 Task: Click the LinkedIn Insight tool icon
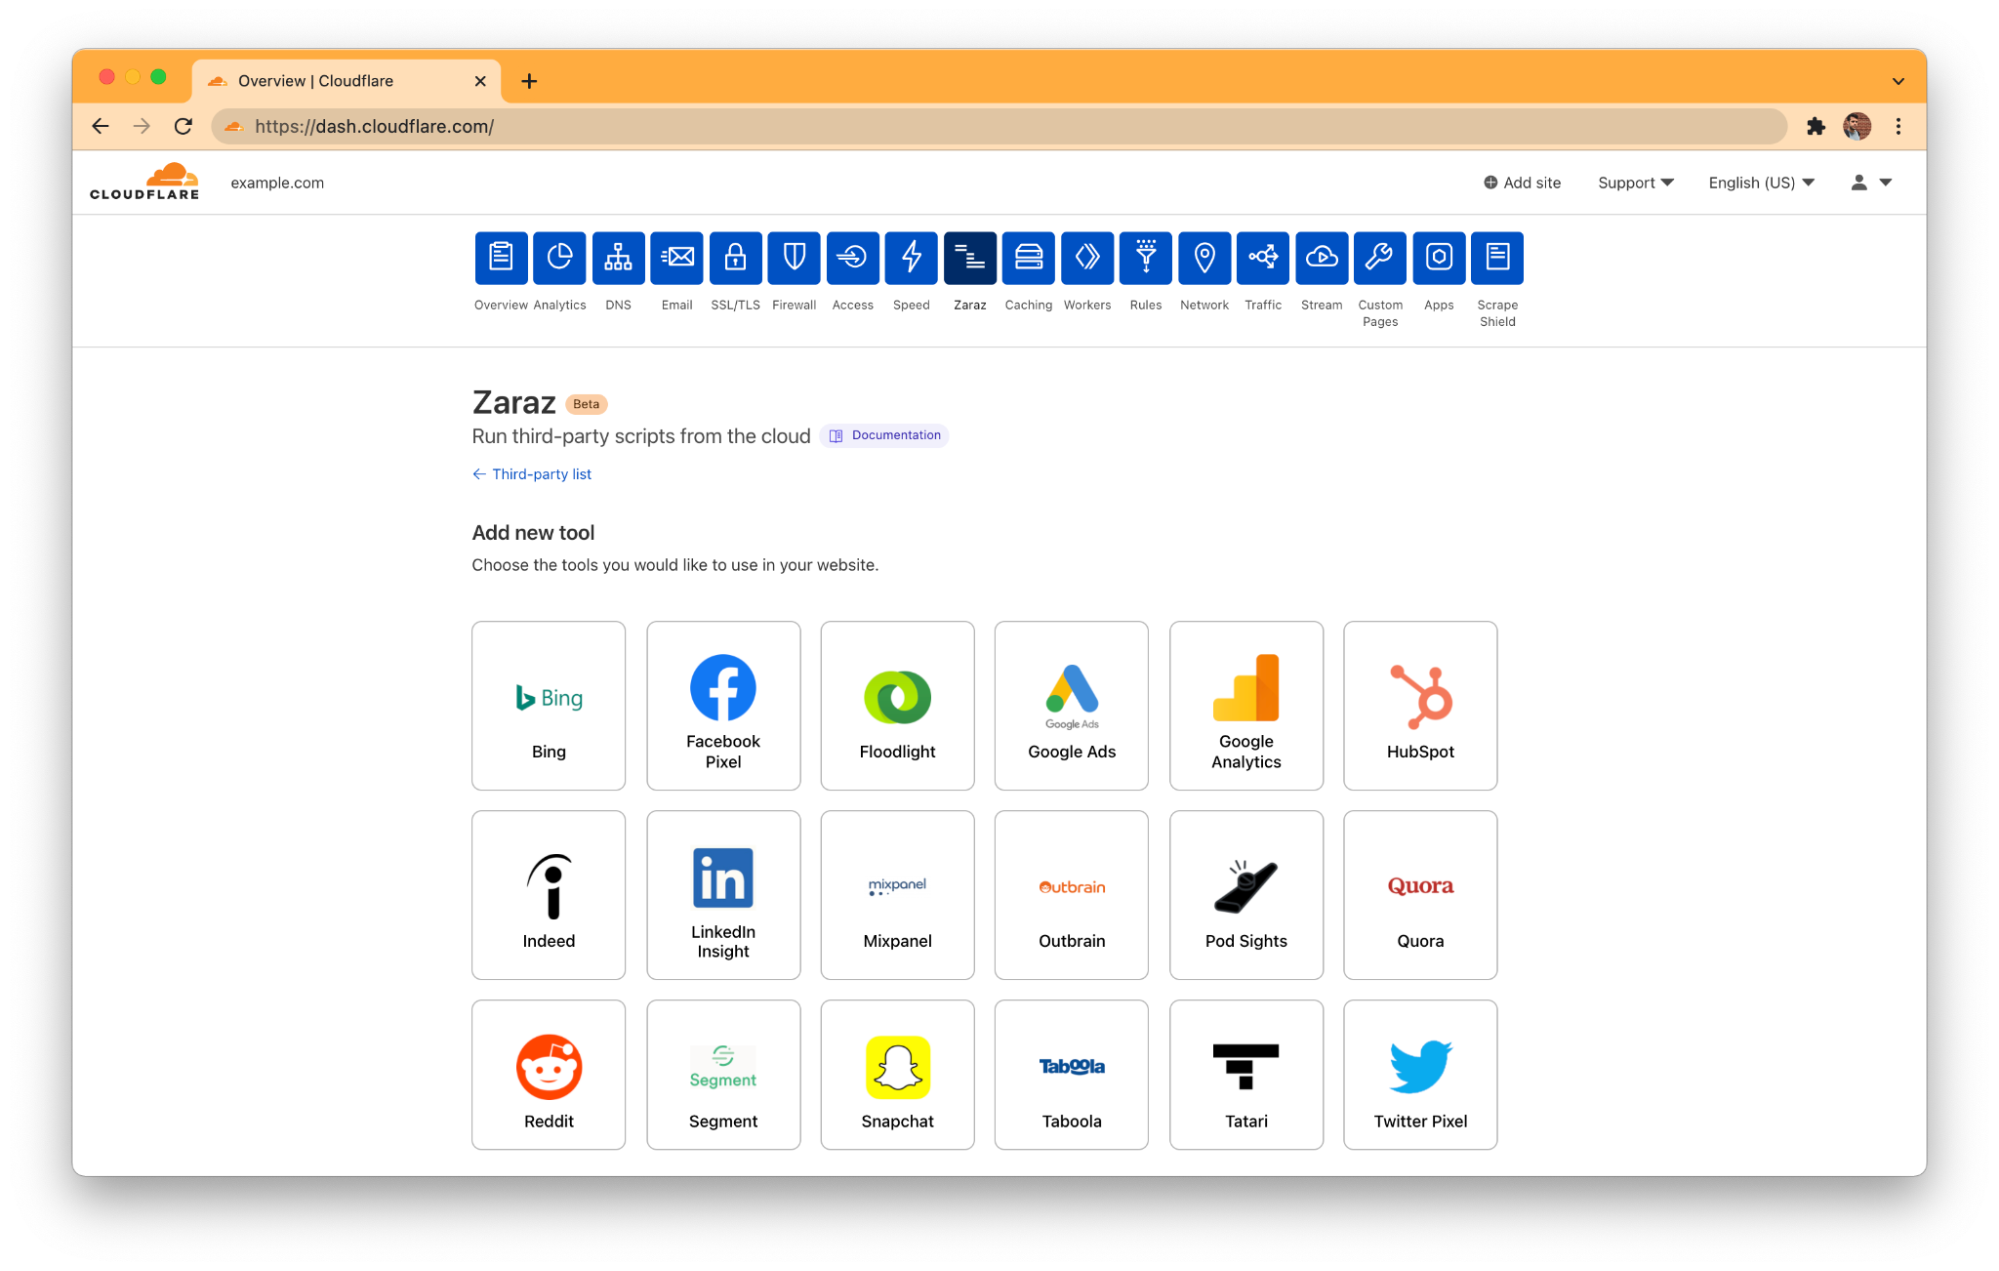click(x=721, y=895)
